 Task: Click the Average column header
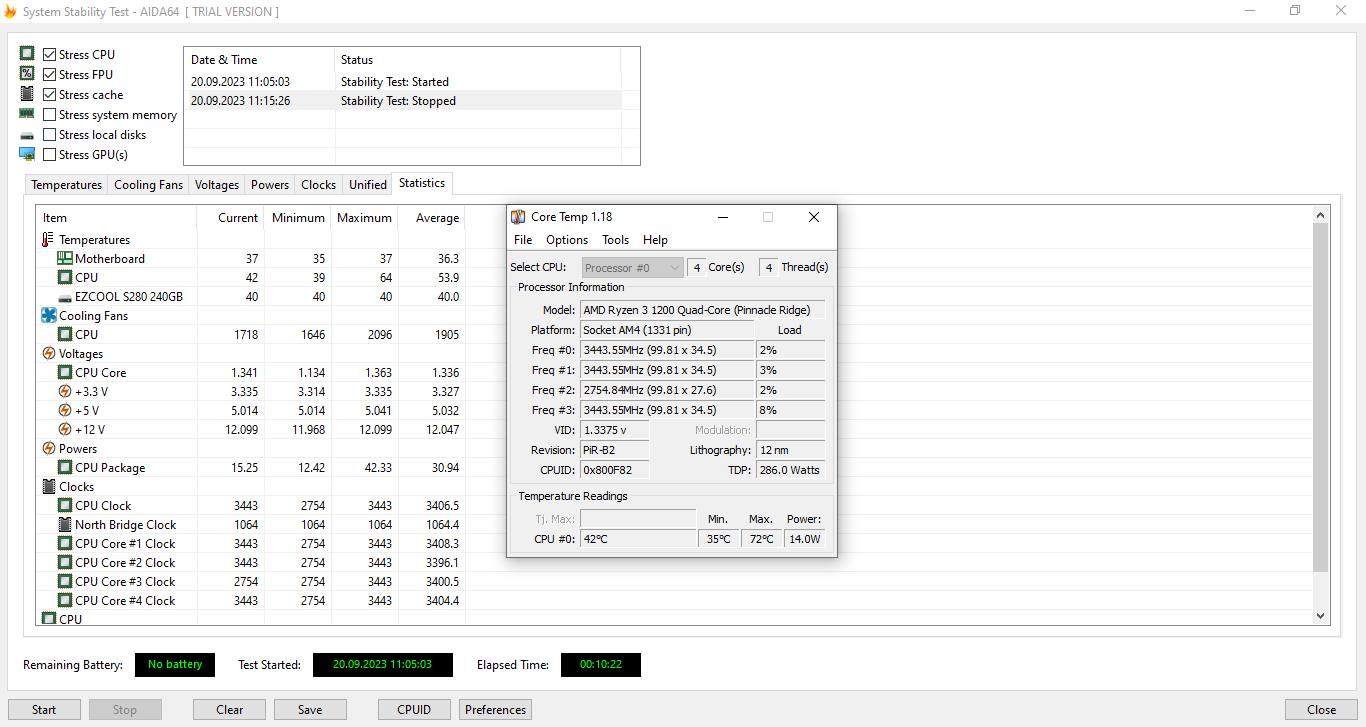431,218
